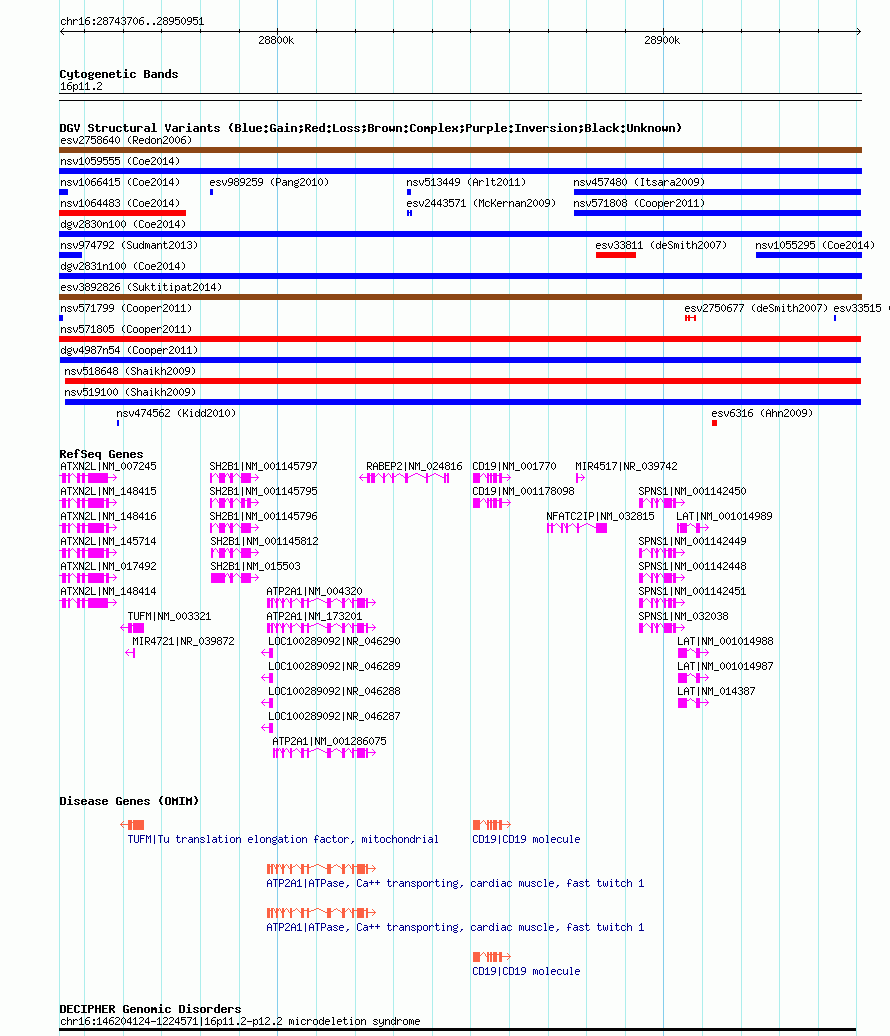Select the ATXN2L|NM_017492 label
The width and height of the screenshot is (890, 1036).
(108, 566)
